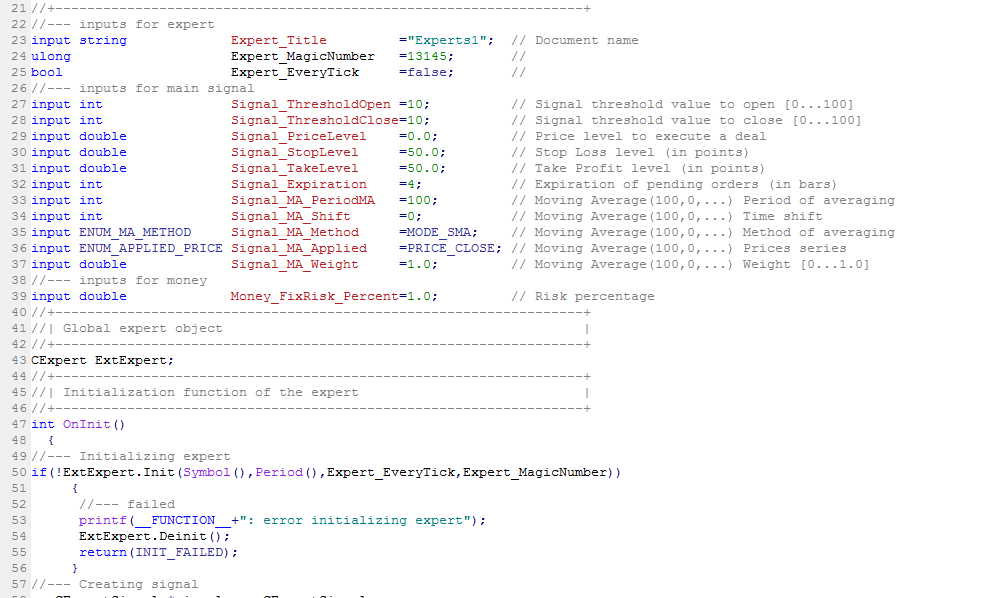Click the Signal_ThresholdOpen variable name
Viewport: 982px width, 598px height.
click(311, 105)
